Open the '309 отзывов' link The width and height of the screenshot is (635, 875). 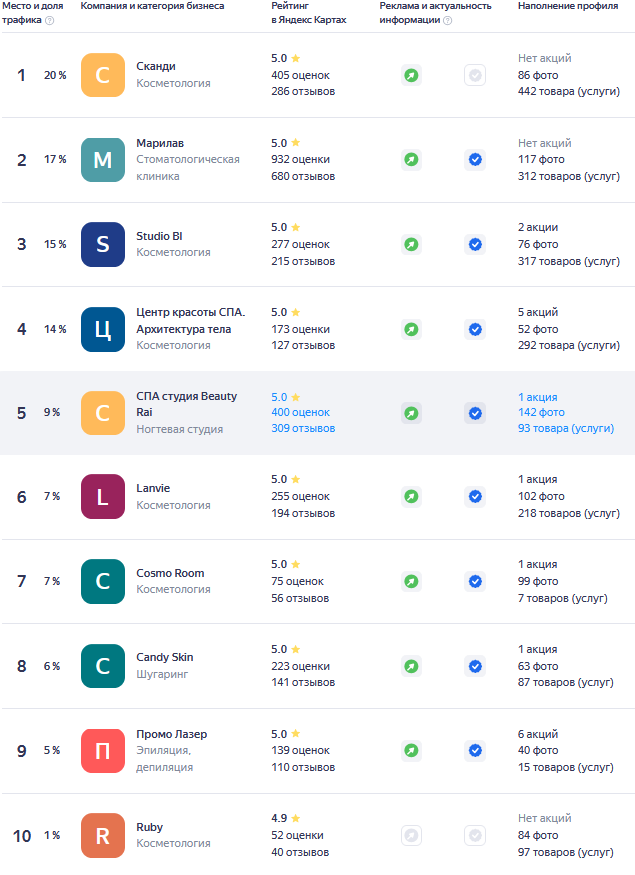click(303, 429)
